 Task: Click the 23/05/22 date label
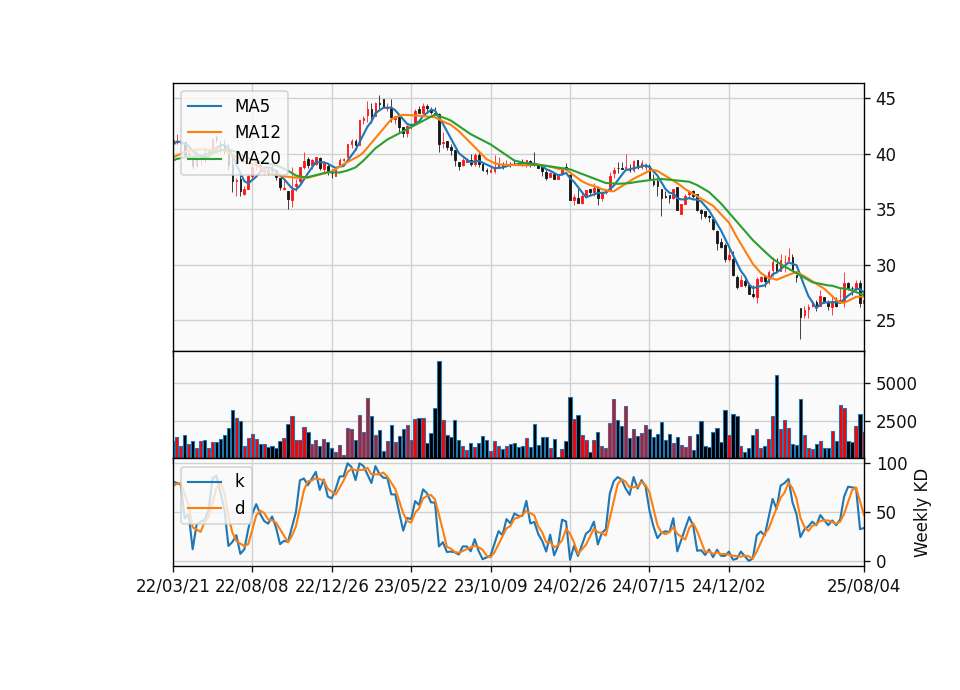tap(411, 586)
